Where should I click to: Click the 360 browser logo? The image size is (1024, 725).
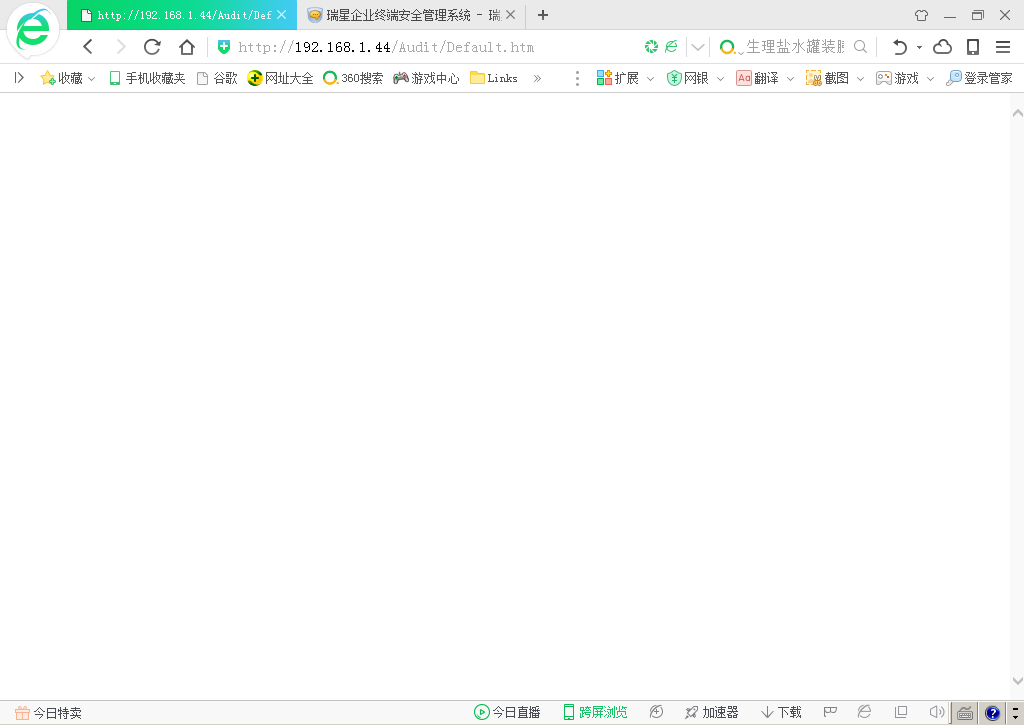pyautogui.click(x=33, y=31)
